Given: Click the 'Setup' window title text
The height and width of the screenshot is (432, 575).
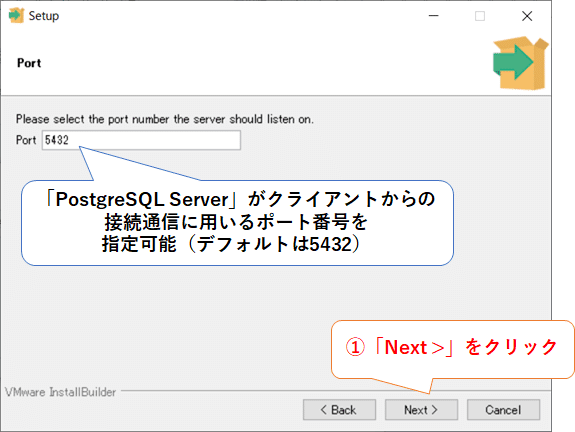Looking at the screenshot, I should (x=44, y=16).
